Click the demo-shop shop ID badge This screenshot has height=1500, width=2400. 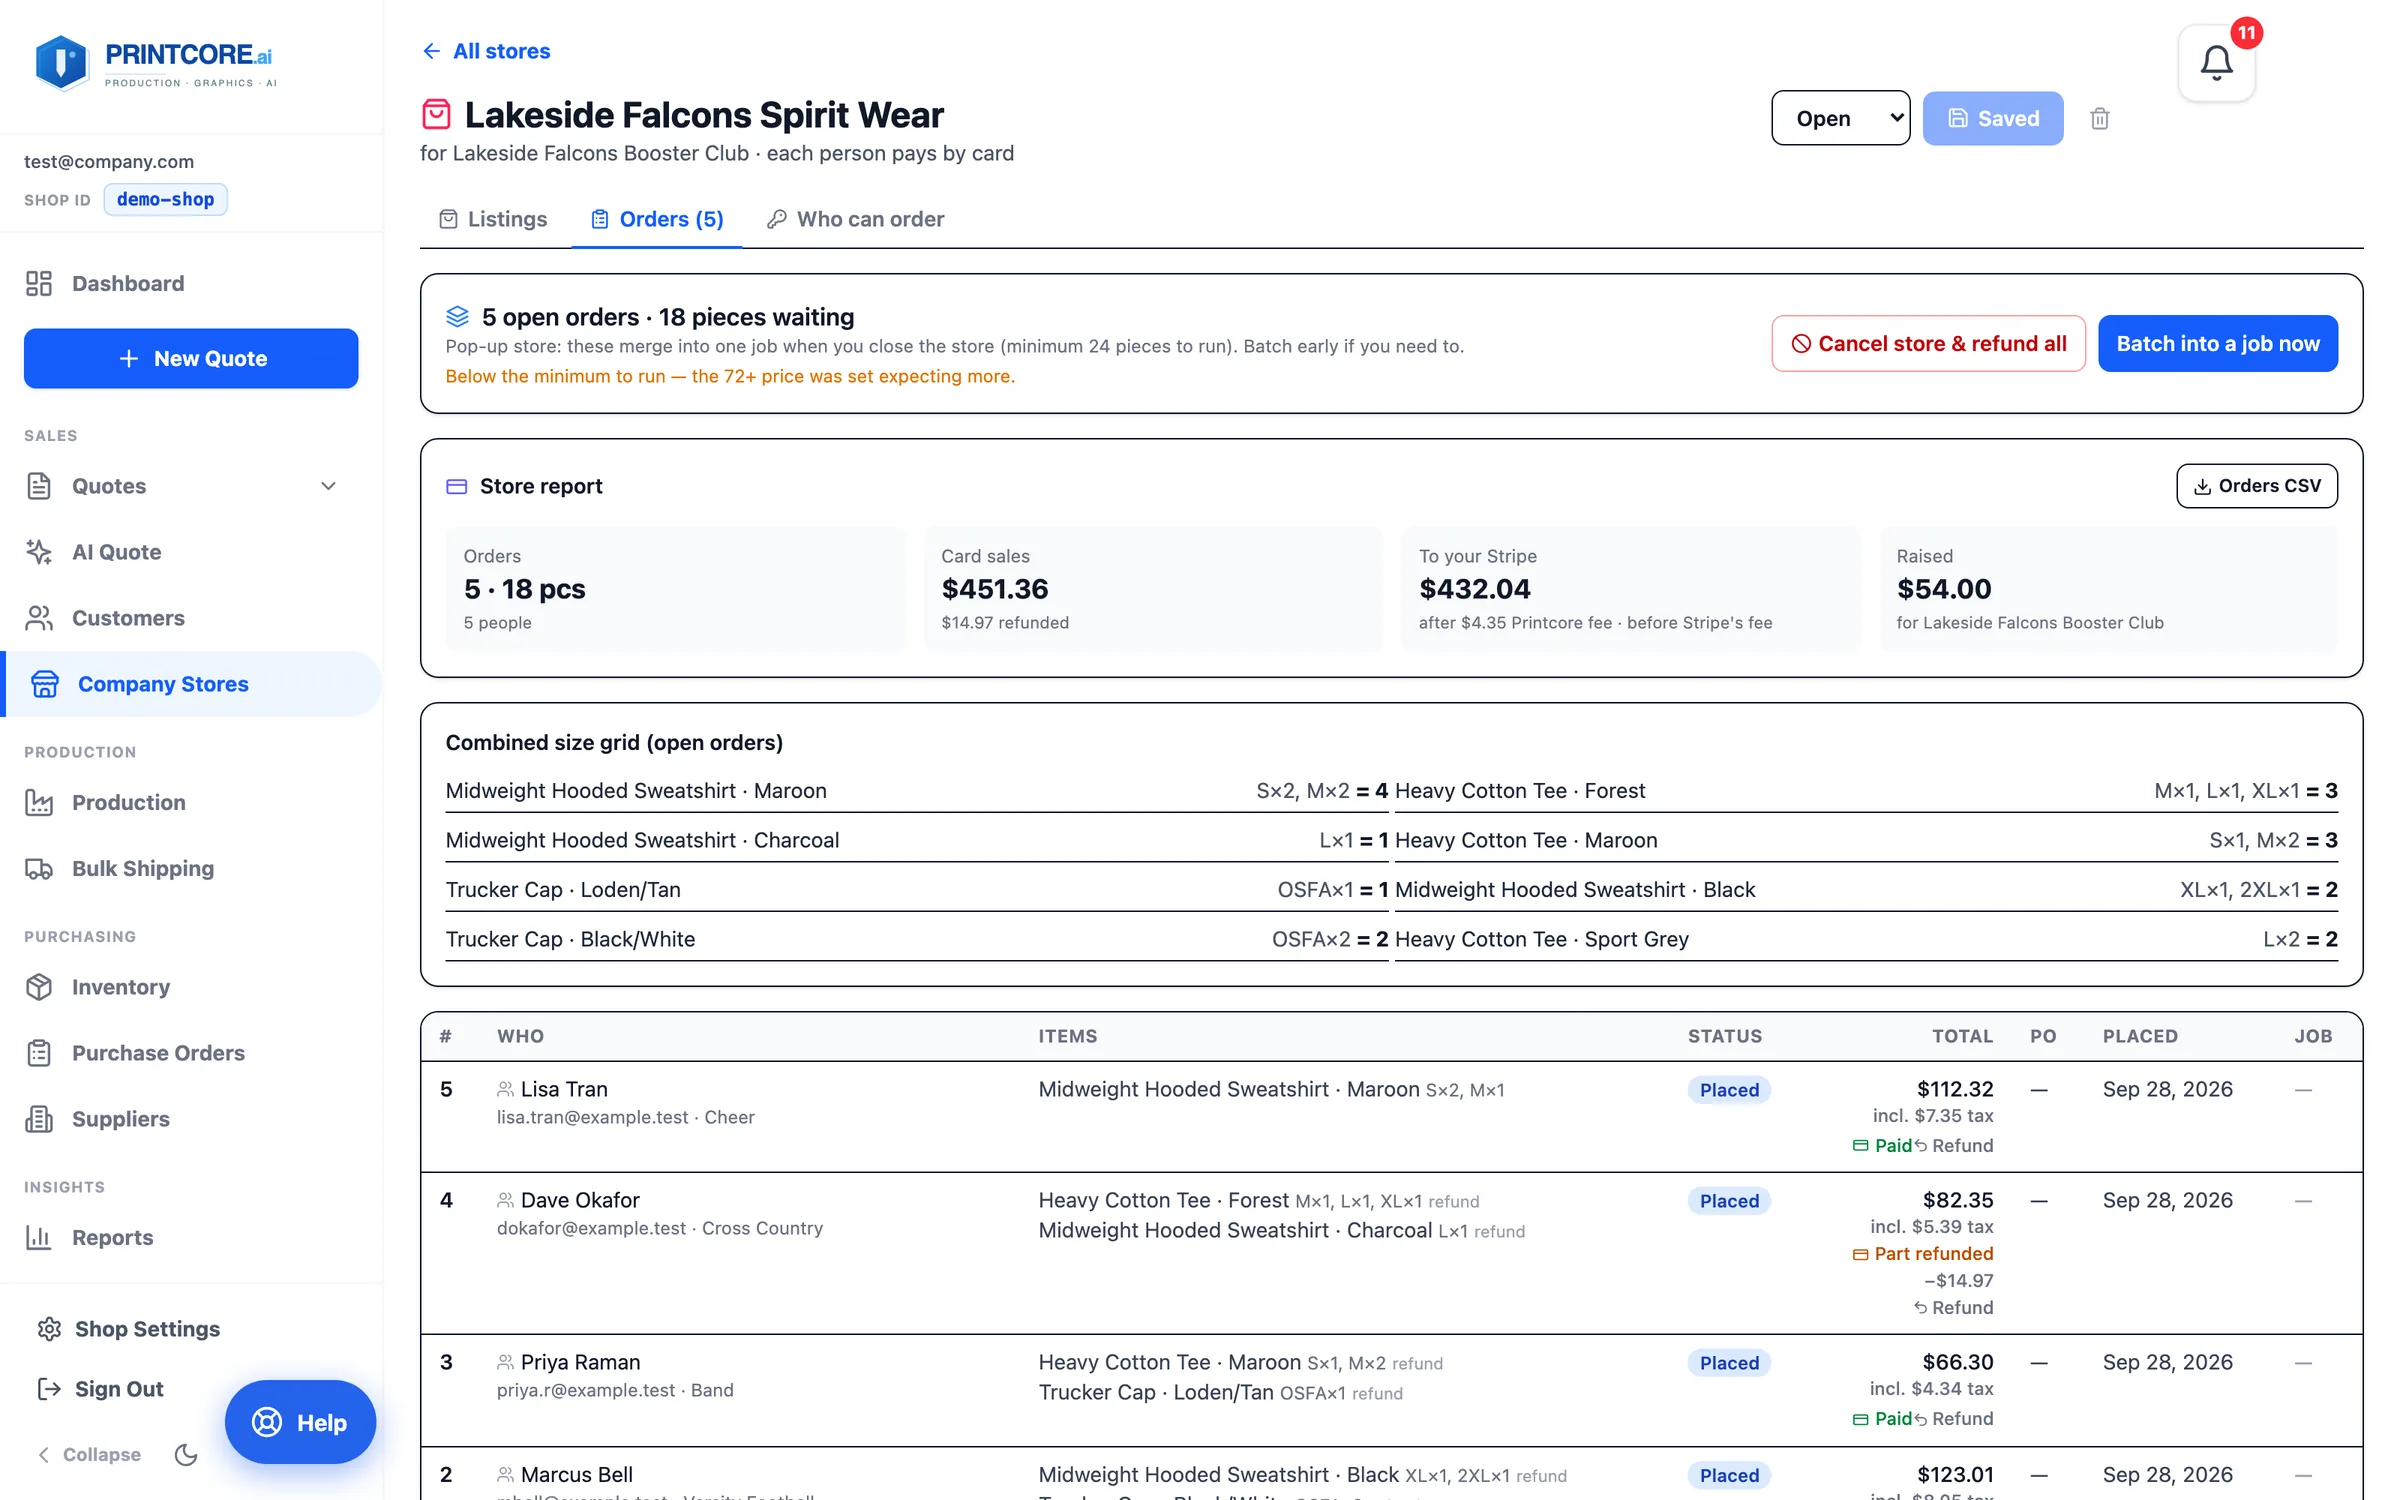165,199
